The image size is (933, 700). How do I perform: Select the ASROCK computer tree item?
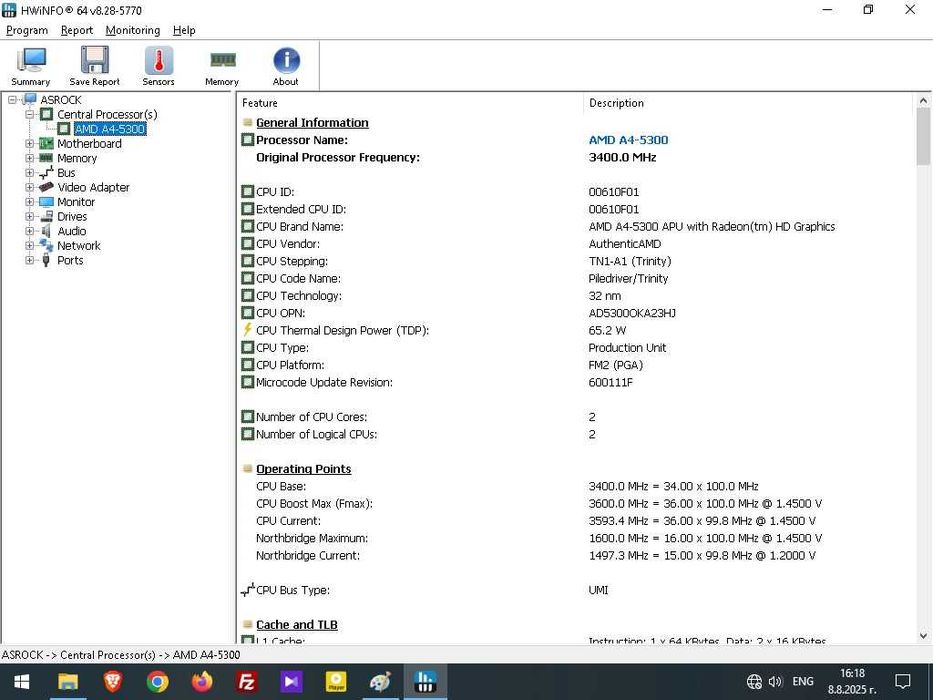[x=61, y=100]
